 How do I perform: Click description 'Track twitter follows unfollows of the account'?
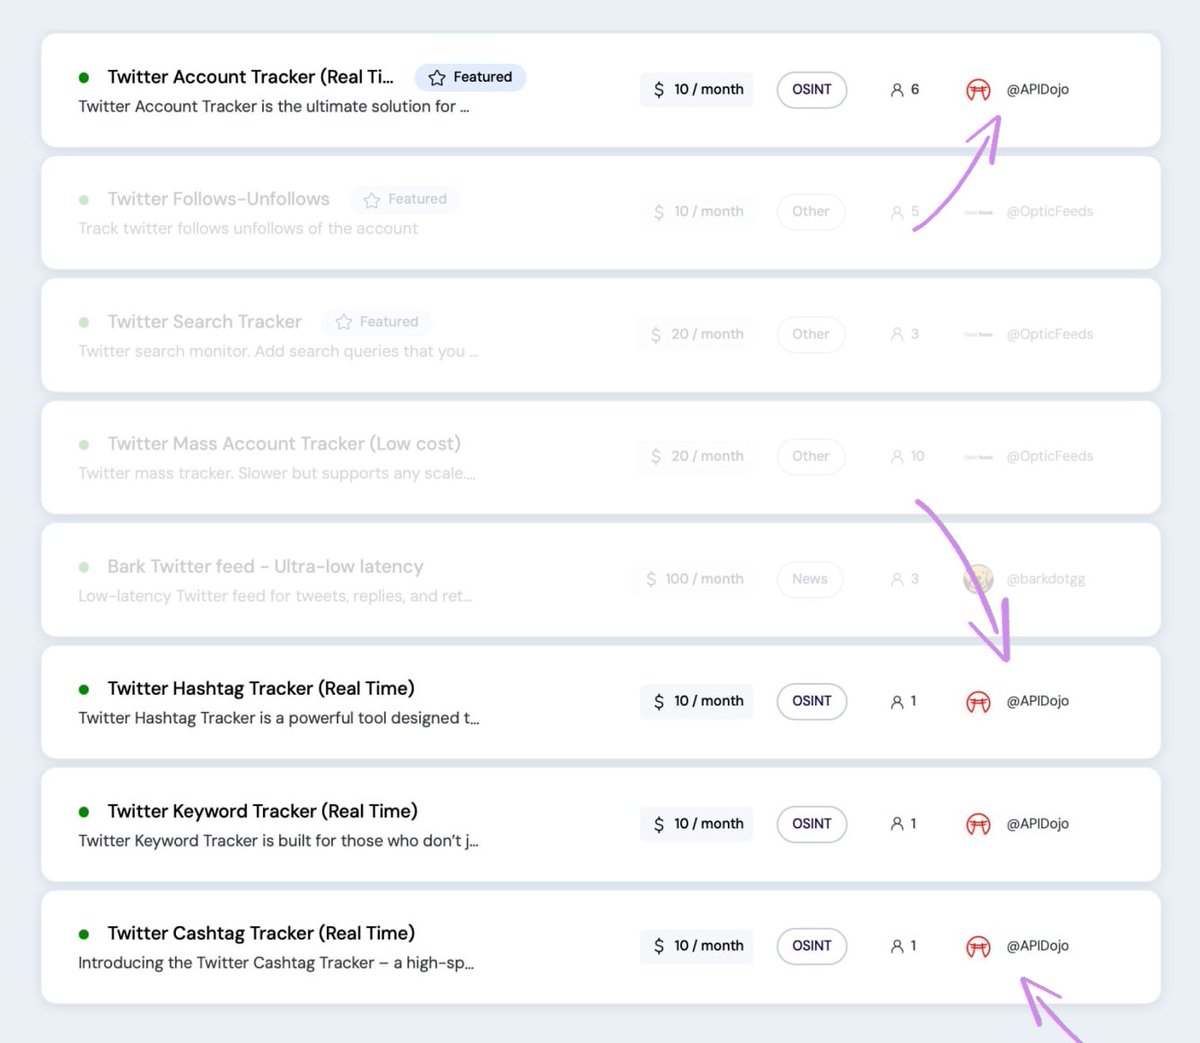[x=248, y=229]
